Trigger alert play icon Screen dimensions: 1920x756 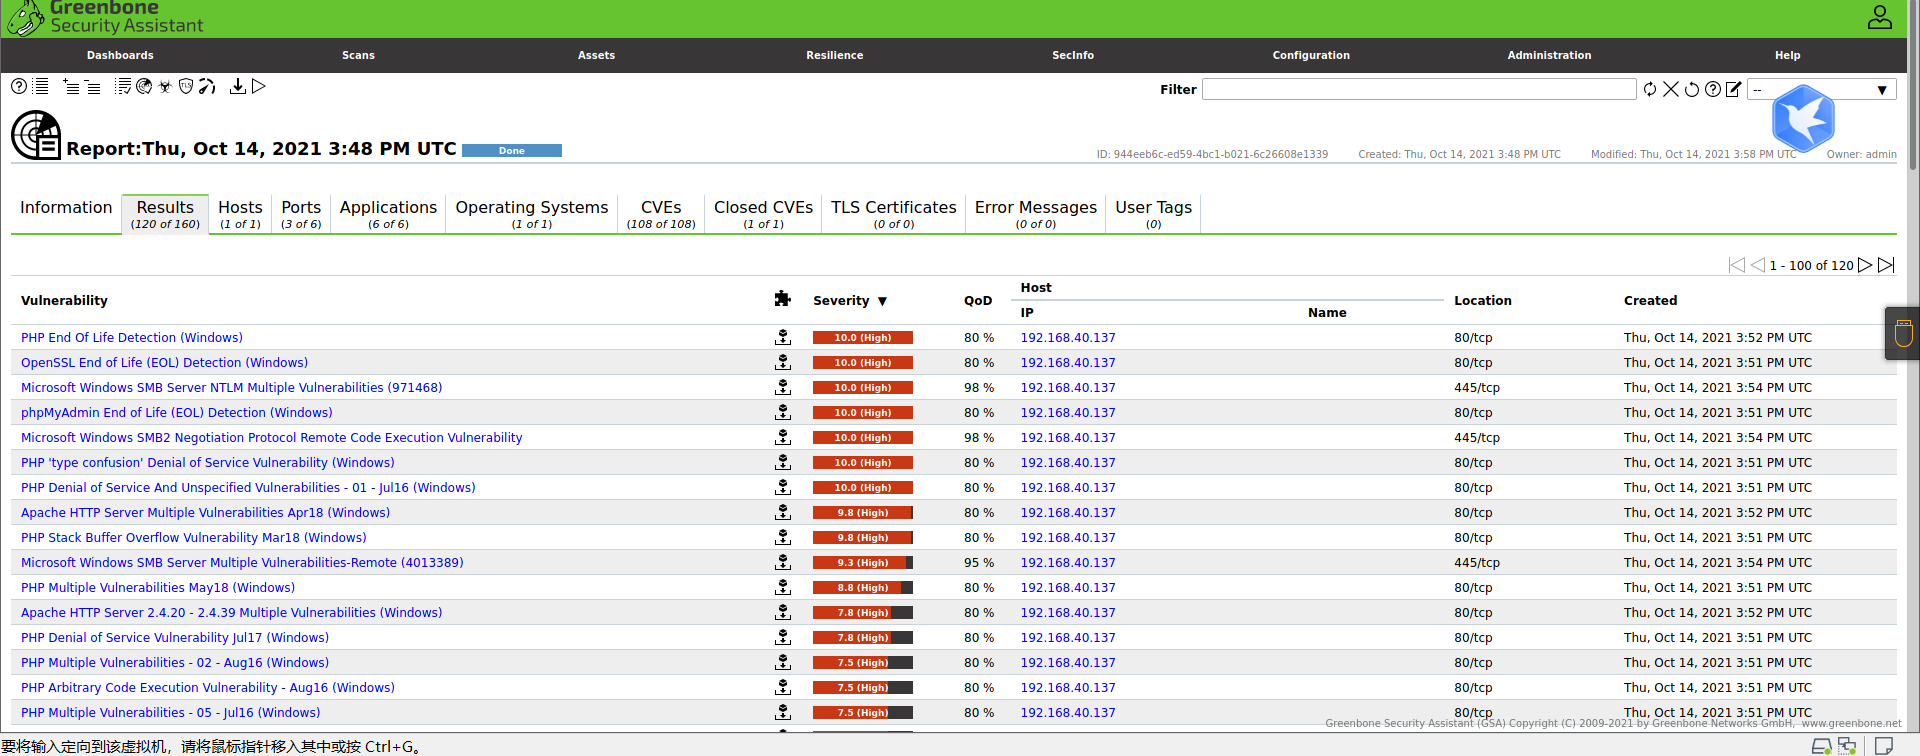pyautogui.click(x=259, y=87)
